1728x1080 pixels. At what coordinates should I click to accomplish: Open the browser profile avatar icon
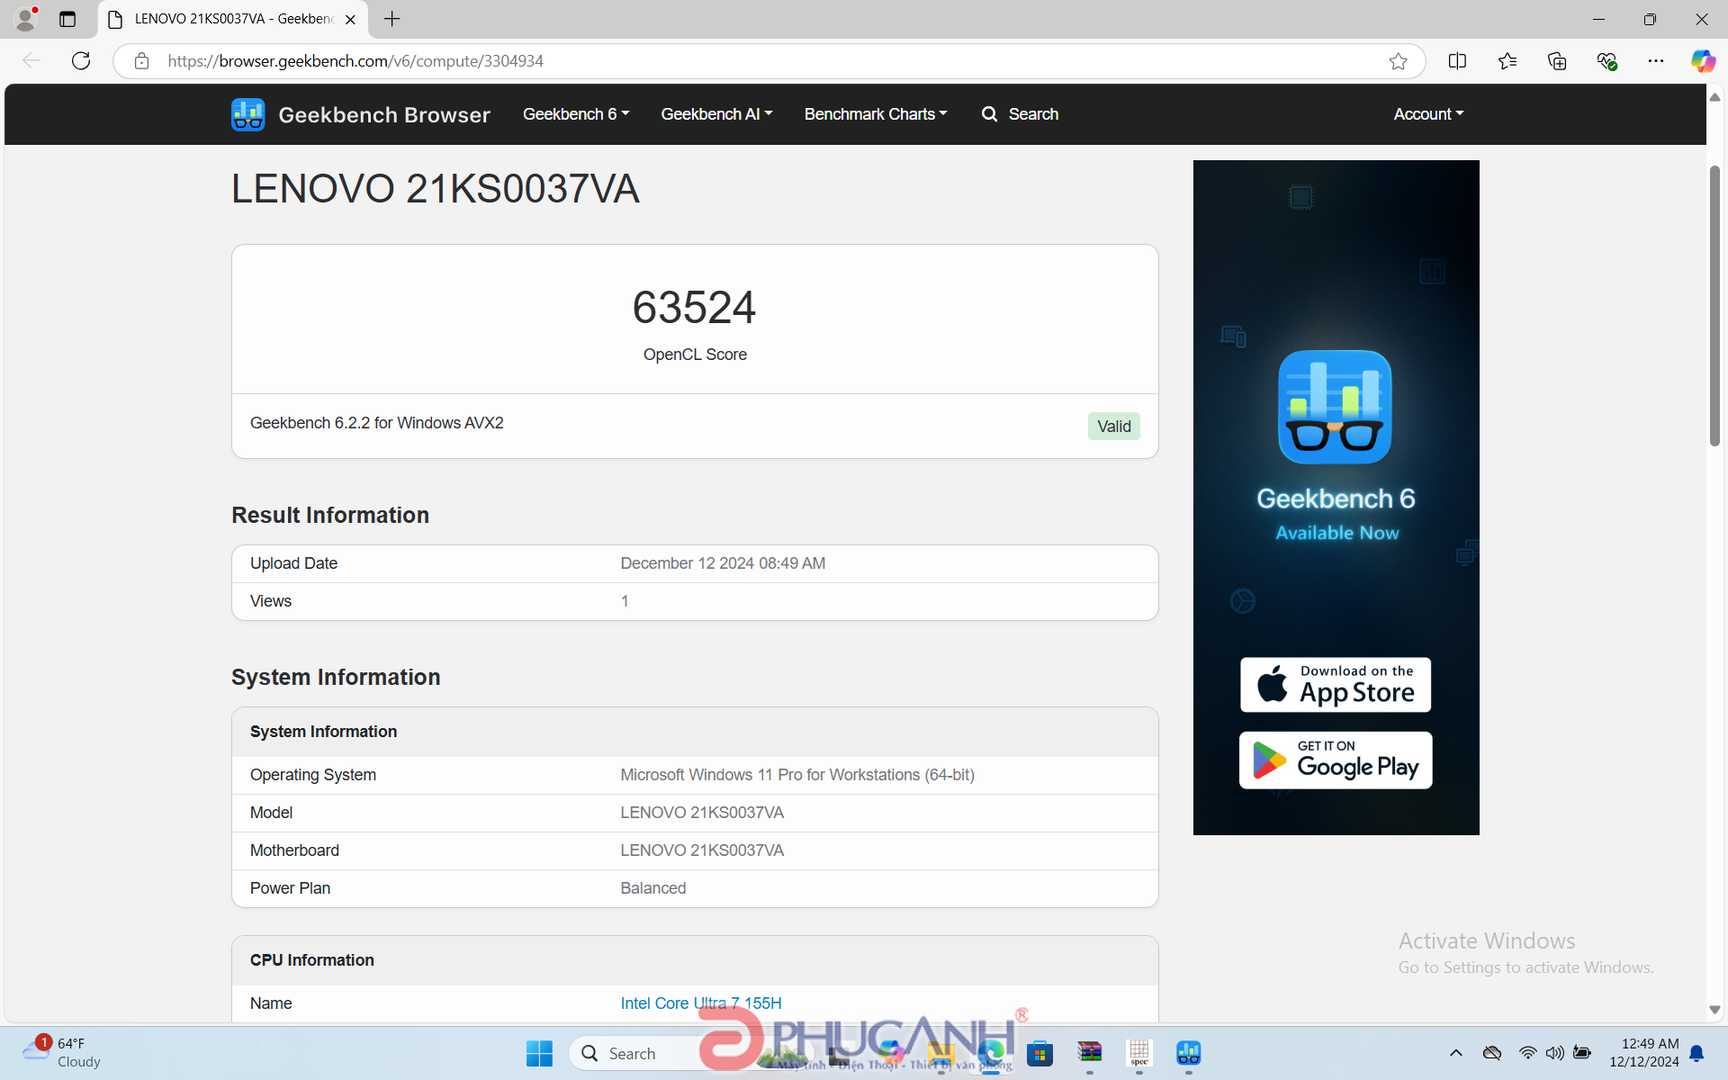pyautogui.click(x=26, y=19)
